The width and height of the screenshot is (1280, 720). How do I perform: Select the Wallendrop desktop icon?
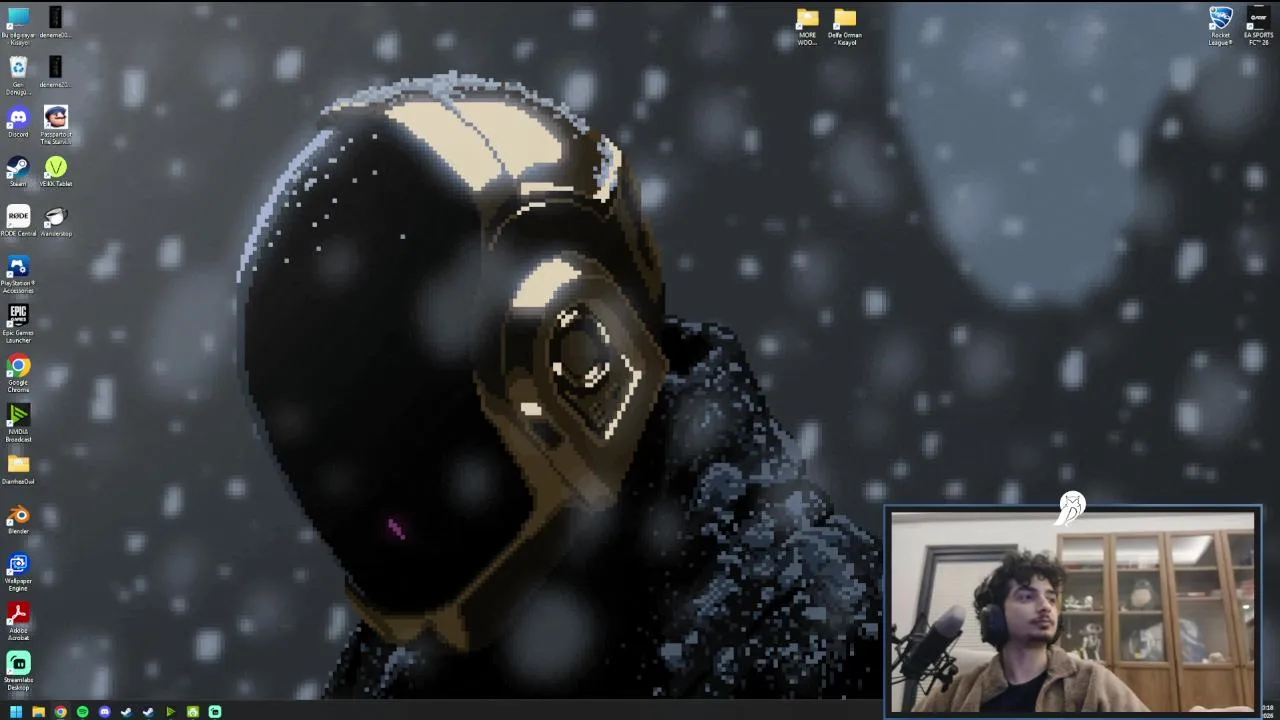(56, 216)
